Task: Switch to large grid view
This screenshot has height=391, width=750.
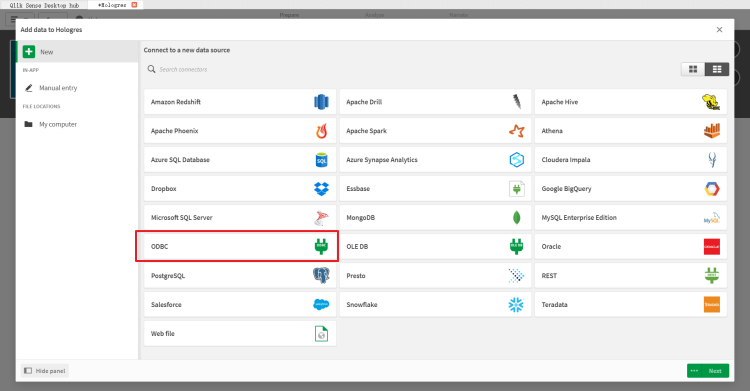Action: click(693, 69)
